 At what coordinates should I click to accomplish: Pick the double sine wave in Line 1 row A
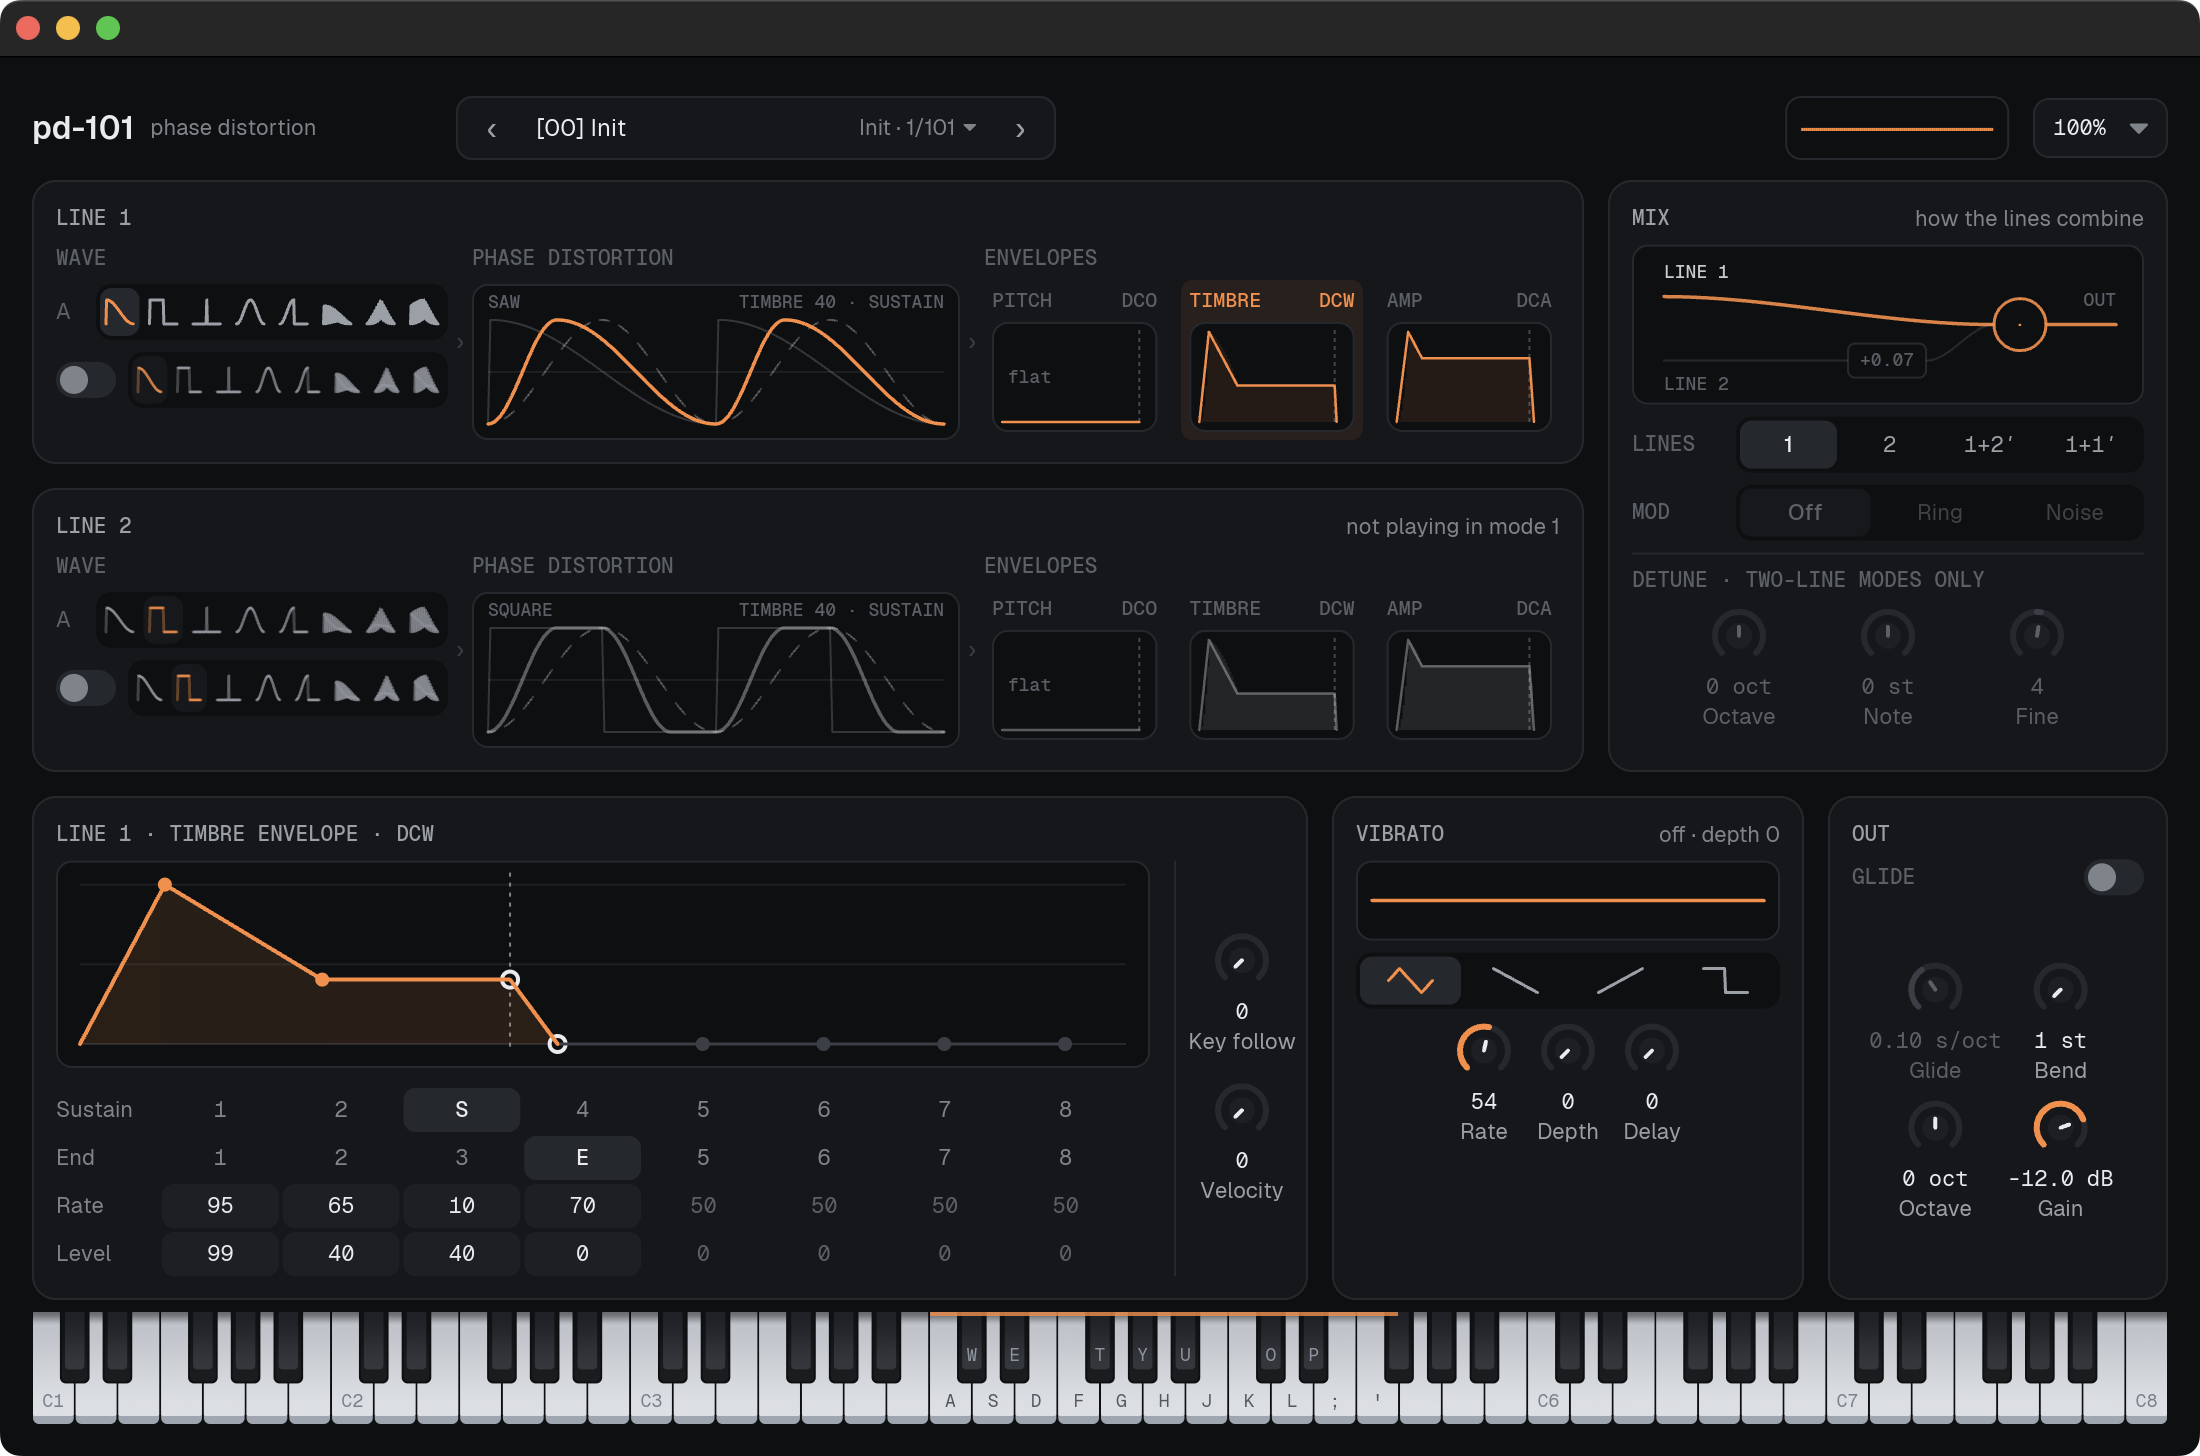click(250, 312)
